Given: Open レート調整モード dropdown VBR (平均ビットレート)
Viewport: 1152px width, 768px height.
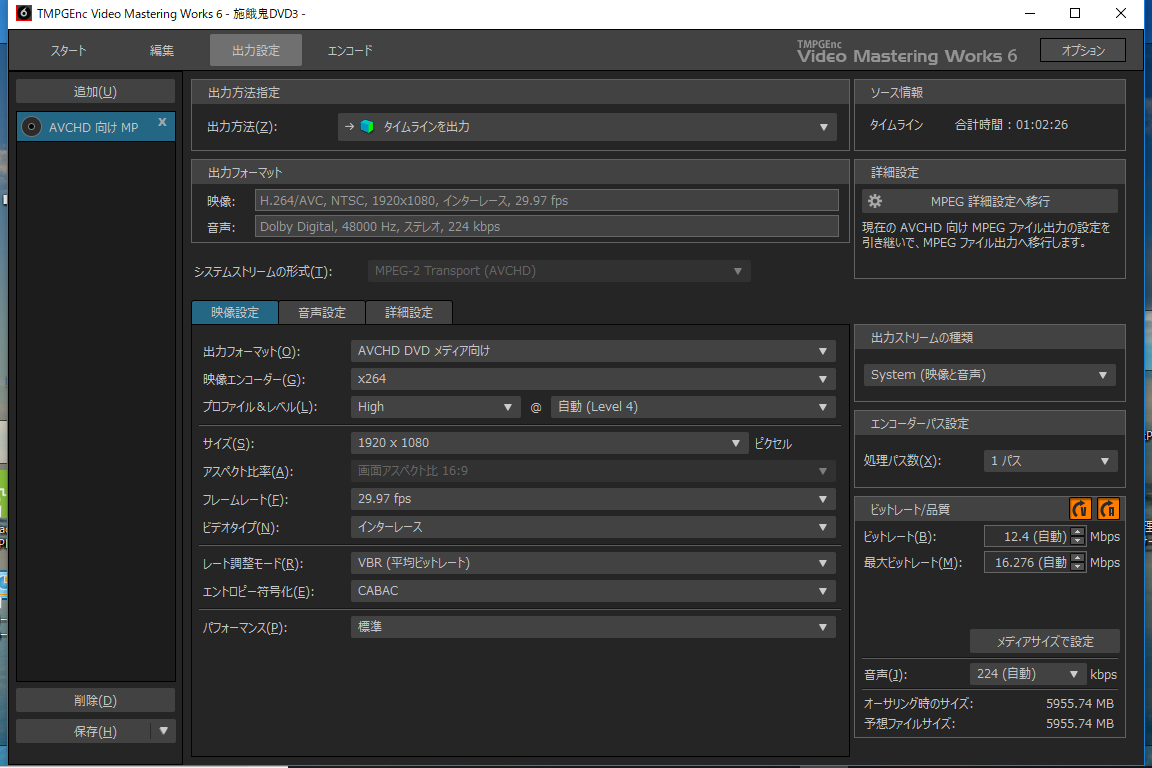Looking at the screenshot, I should point(593,563).
